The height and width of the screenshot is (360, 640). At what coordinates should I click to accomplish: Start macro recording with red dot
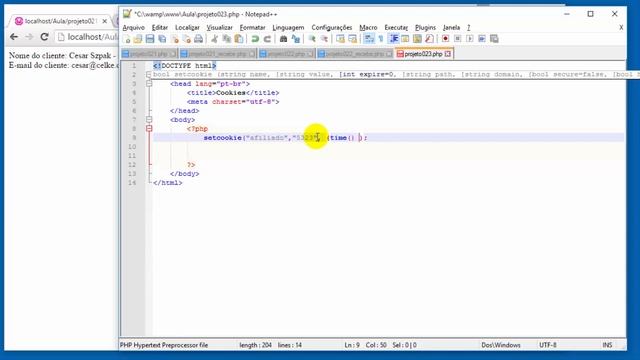(445, 39)
